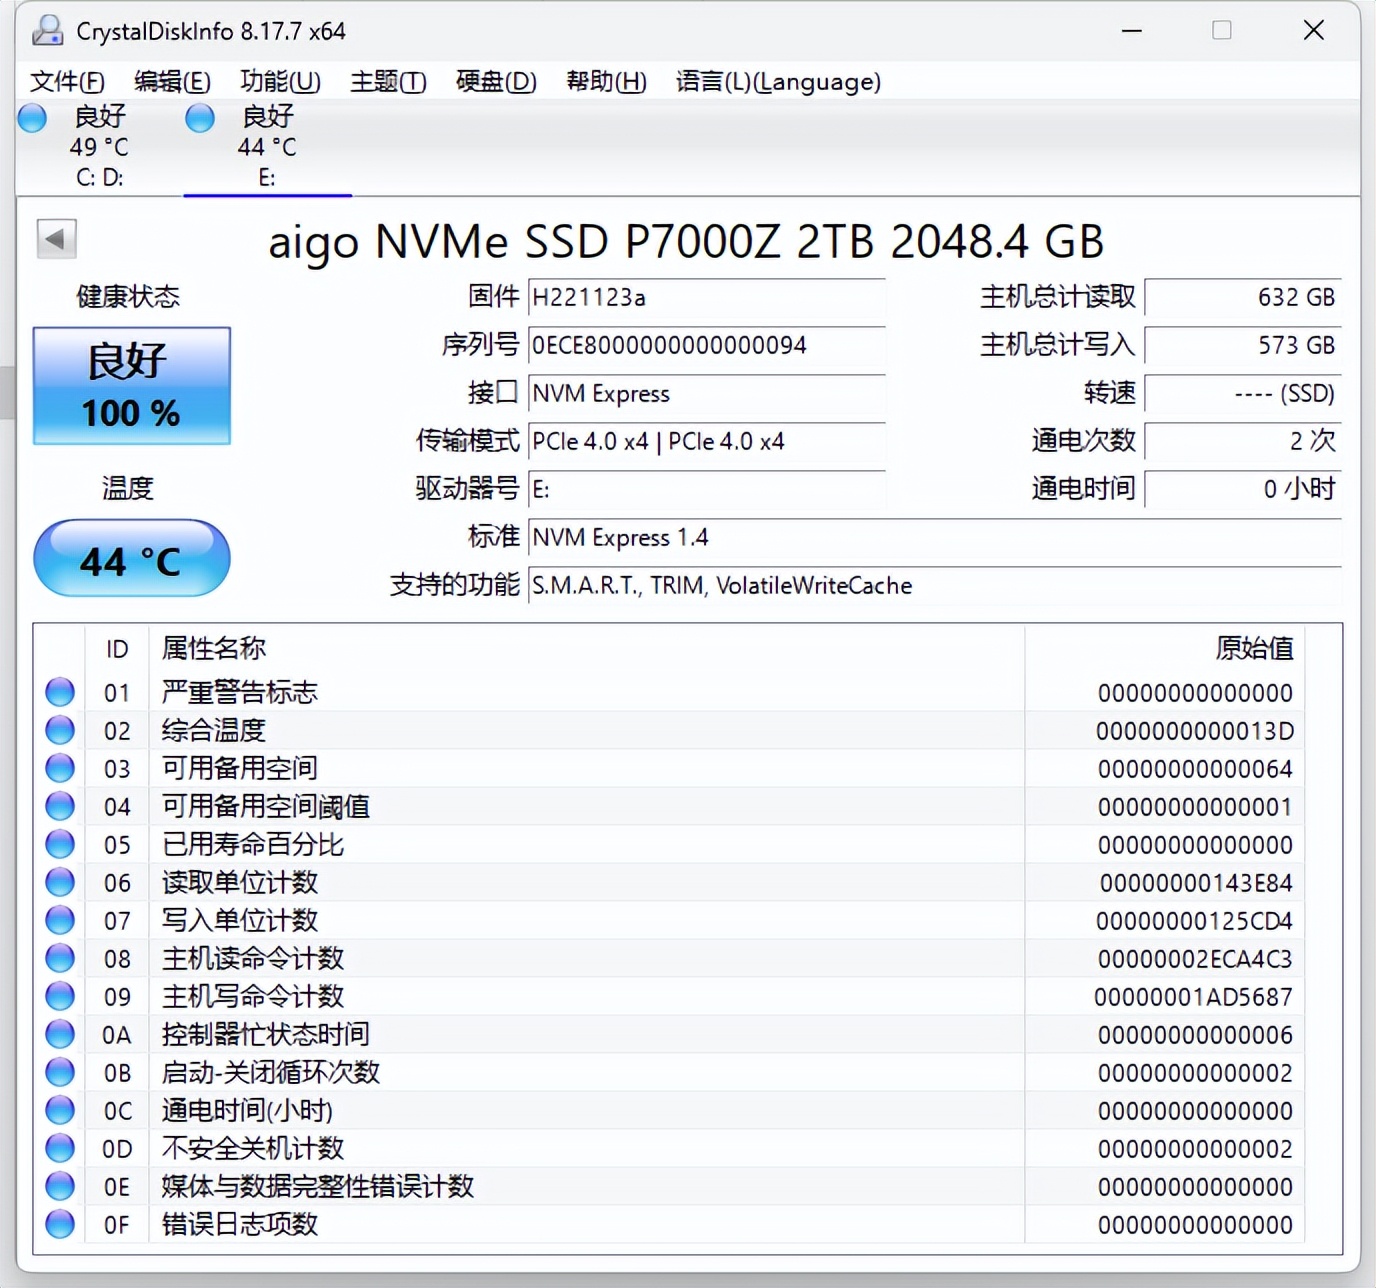
Task: Click the back arrow navigation button
Action: (56, 239)
